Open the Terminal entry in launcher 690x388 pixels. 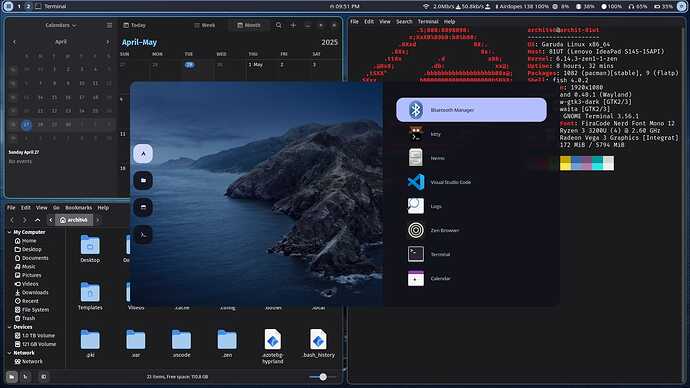click(x=471, y=254)
